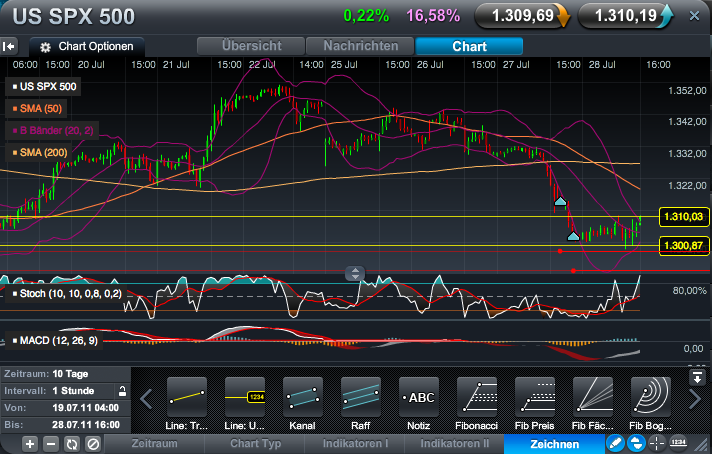This screenshot has width=712, height=454.
Task: Switch to the Indikatoren I tab
Action: (x=355, y=444)
